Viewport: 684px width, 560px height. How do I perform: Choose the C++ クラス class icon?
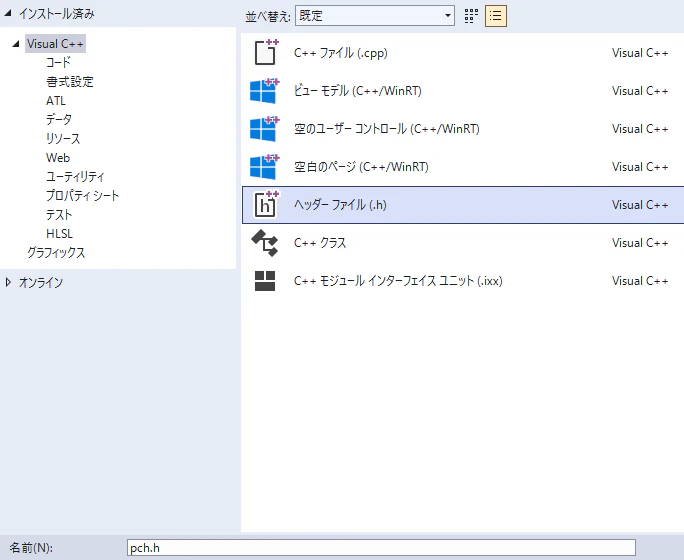[265, 243]
